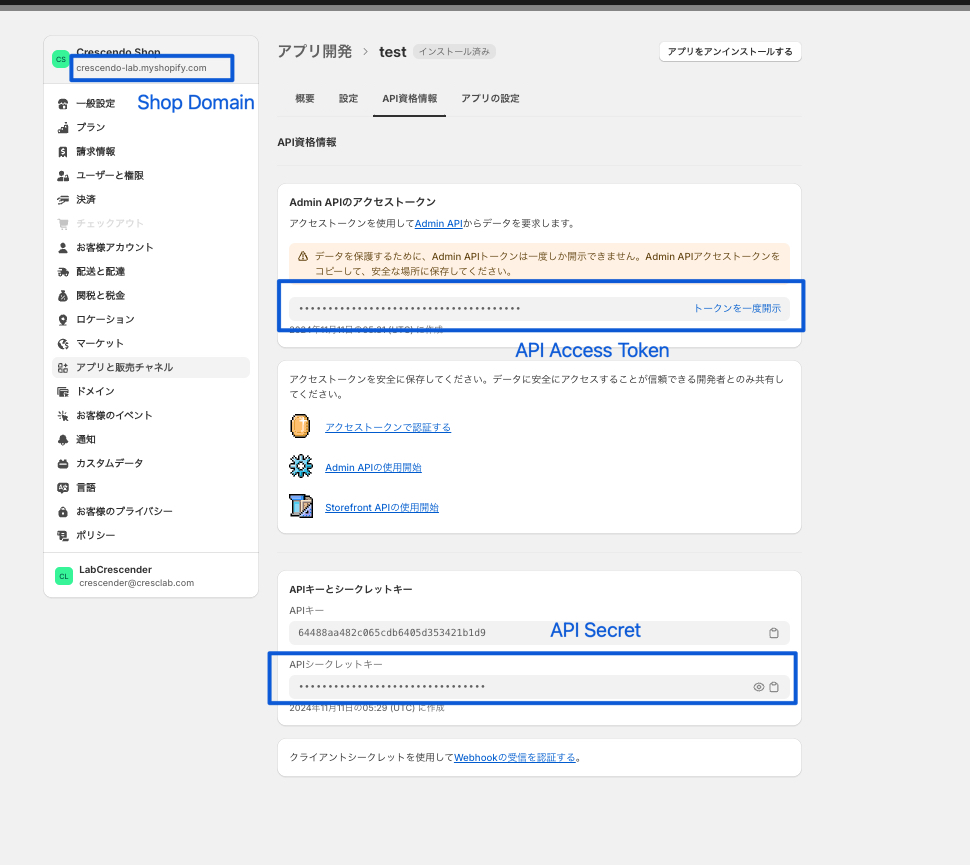The height and width of the screenshot is (865, 970).
Task: Click the Admin API gear illustration icon
Action: (301, 467)
